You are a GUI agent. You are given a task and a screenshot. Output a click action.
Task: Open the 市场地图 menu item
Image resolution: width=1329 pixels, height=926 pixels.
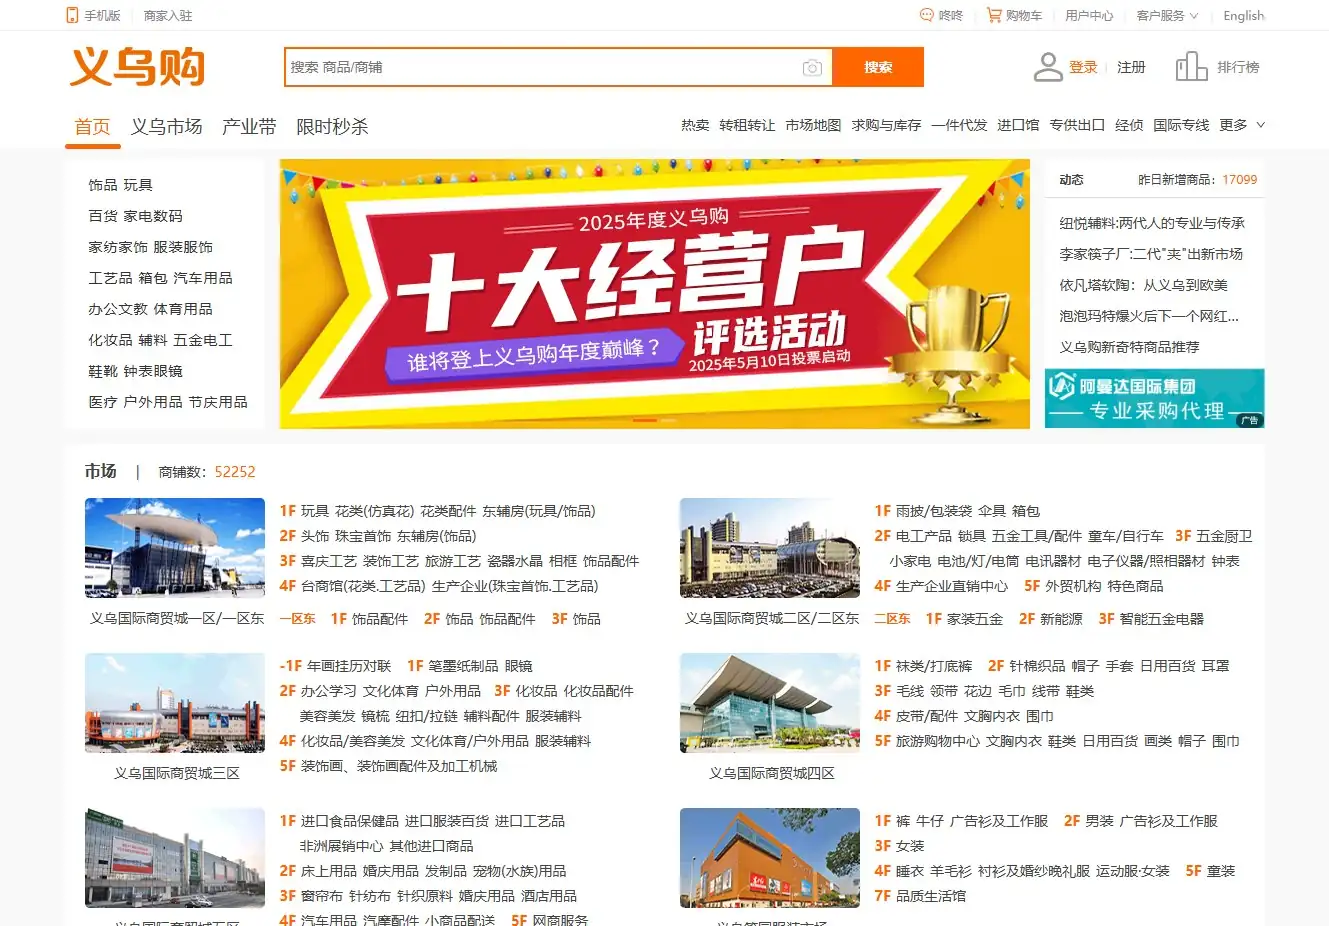pos(813,125)
